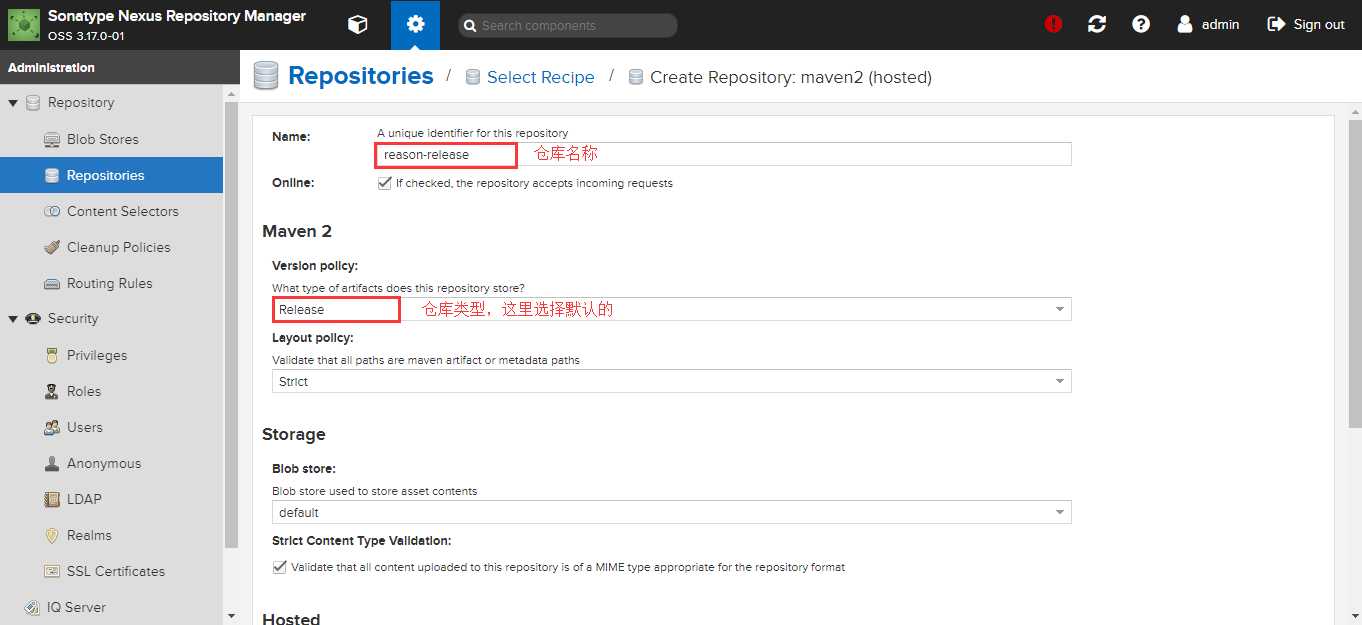Collapse the Repository tree node
The image size is (1362, 625).
[13, 103]
